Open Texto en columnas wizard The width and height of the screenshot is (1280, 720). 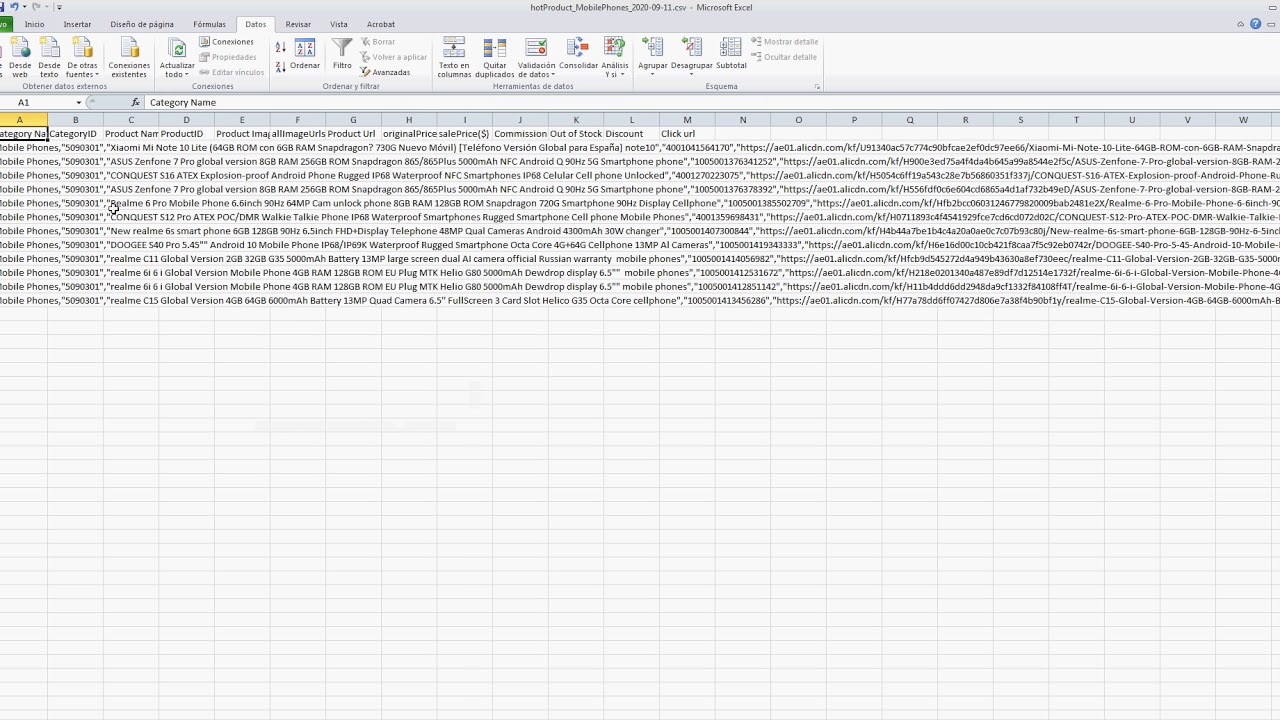[454, 58]
